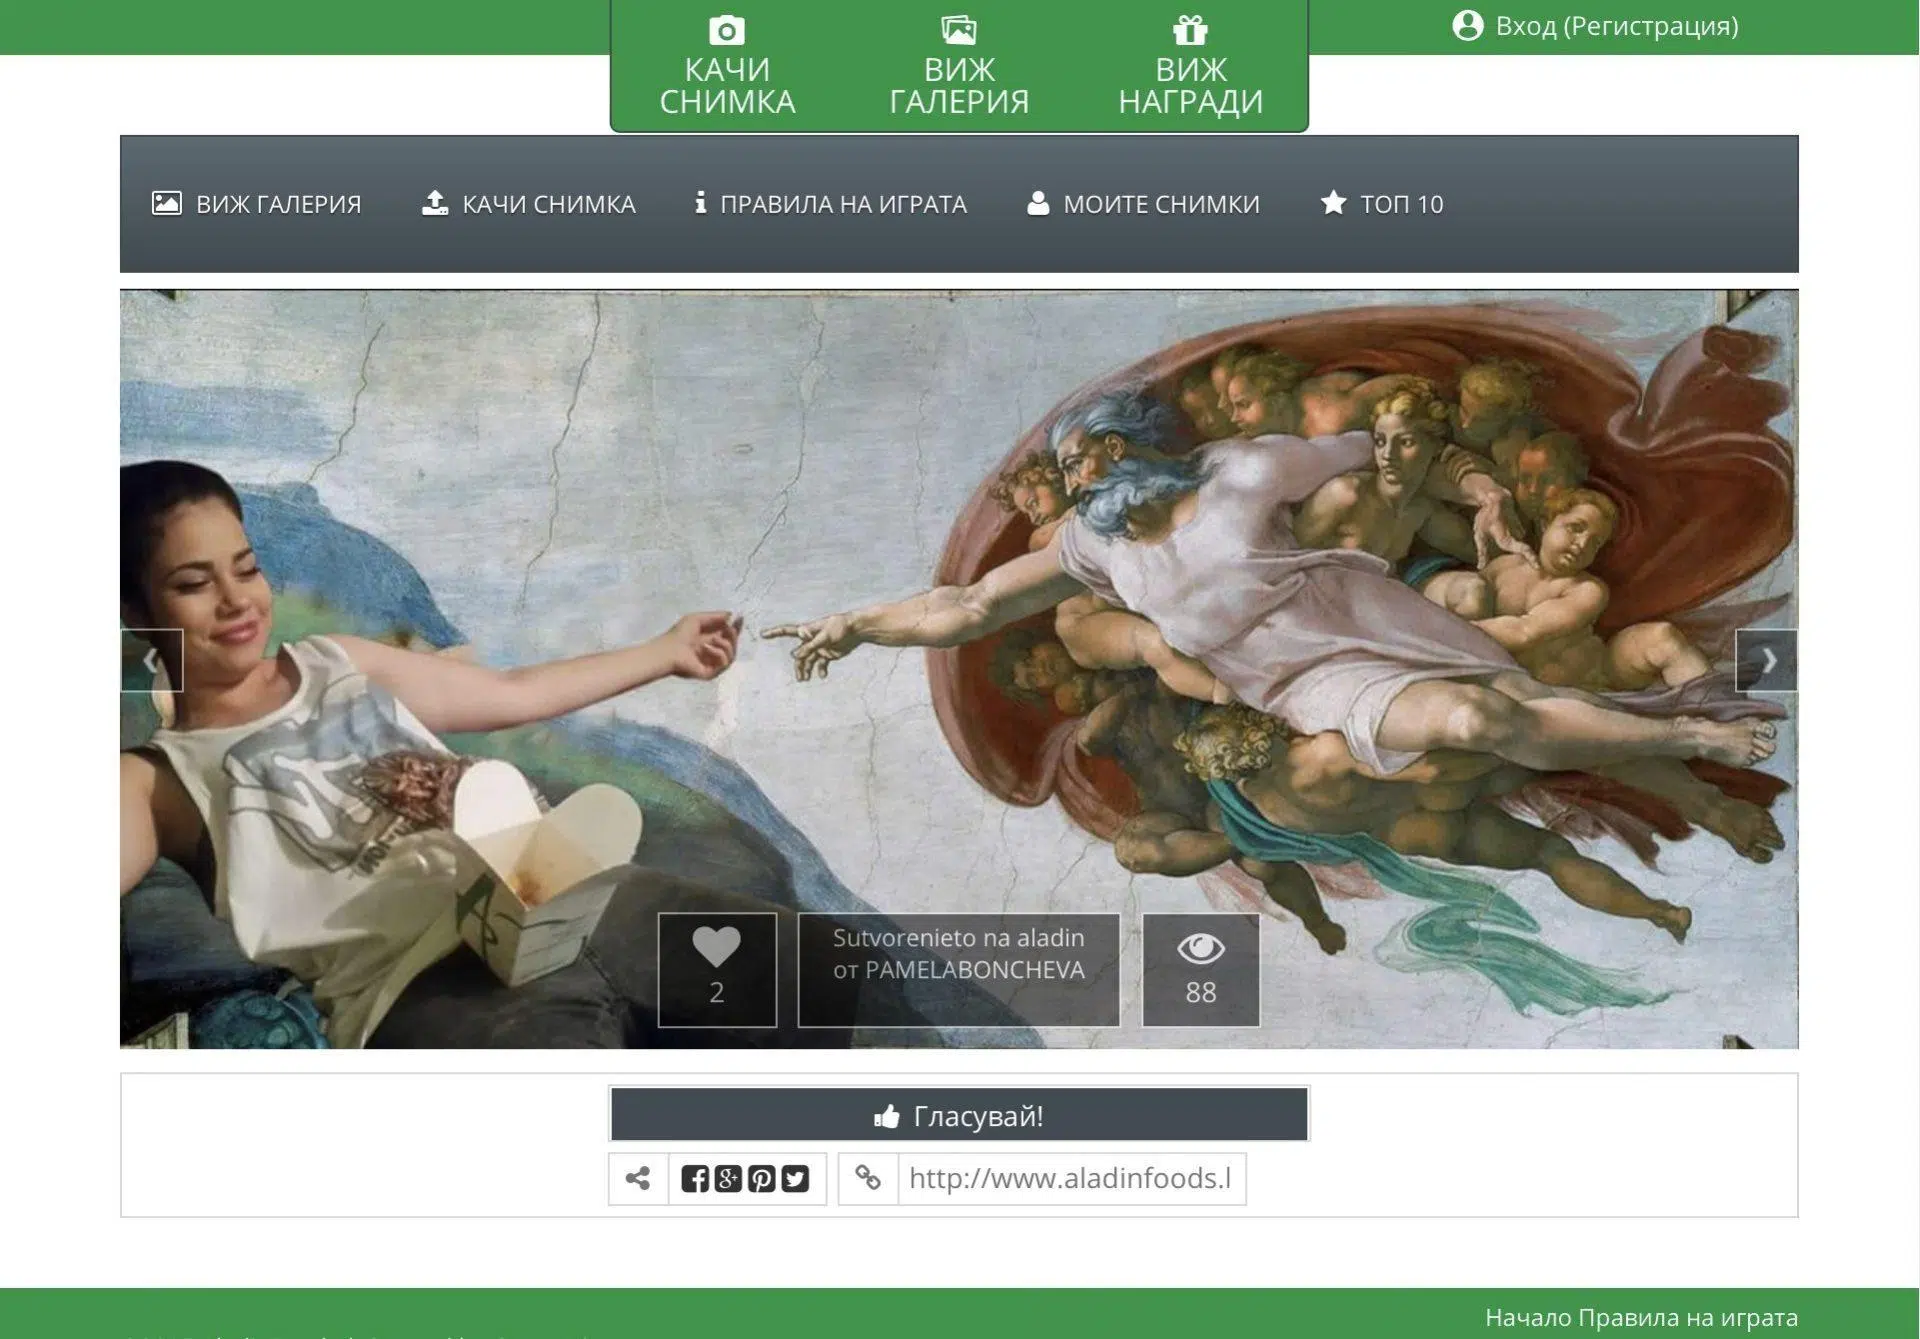Vote with the Гласувай! button
Image resolution: width=1920 pixels, height=1339 pixels.
(959, 1114)
